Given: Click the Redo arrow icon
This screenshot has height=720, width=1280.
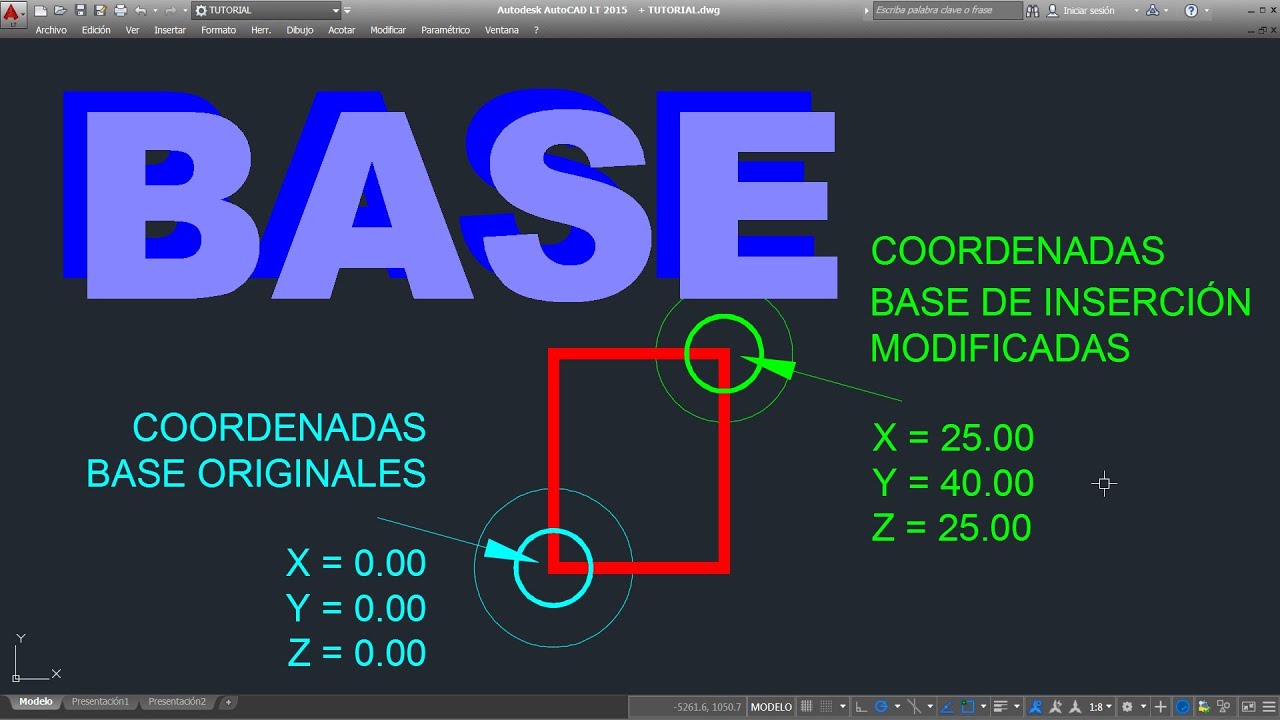Looking at the screenshot, I should click(169, 10).
